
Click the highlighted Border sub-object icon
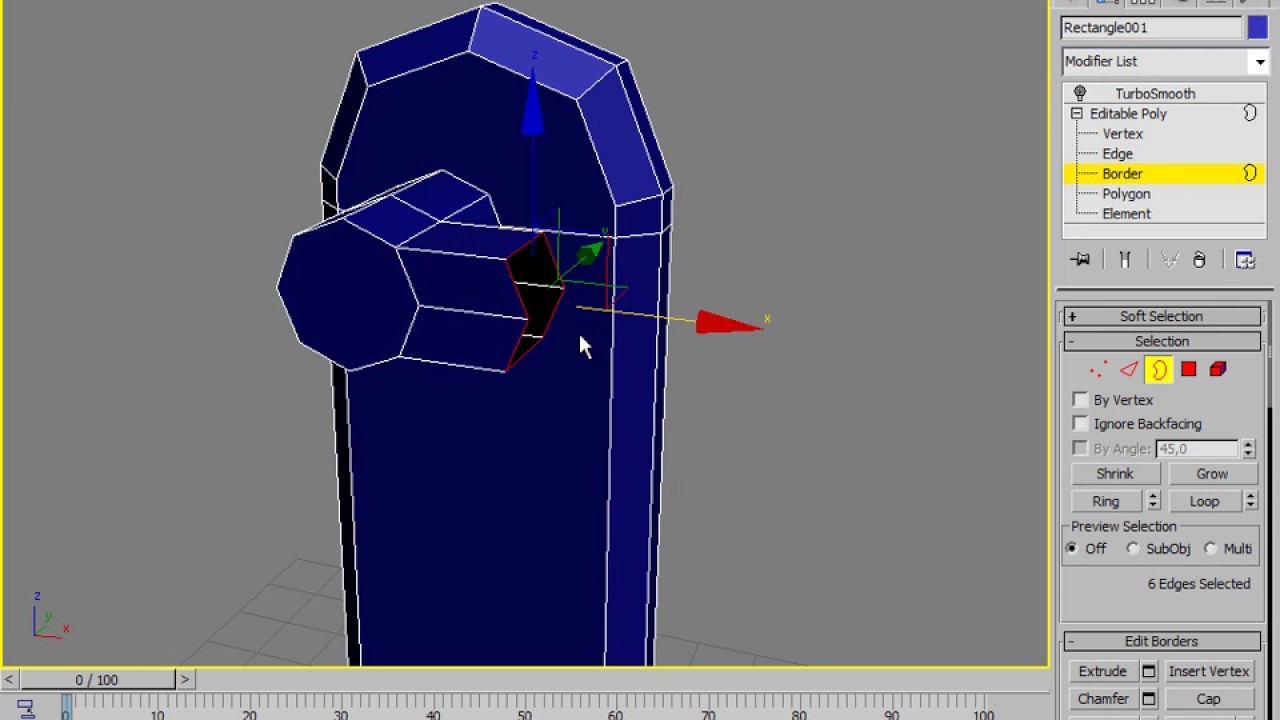[x=1158, y=370]
